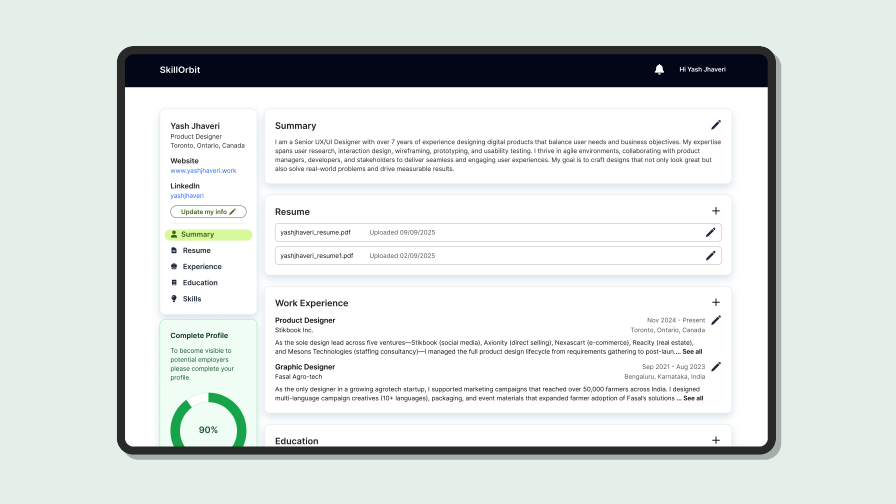Click Stikbook Inc. company name
The width and height of the screenshot is (896, 504).
[294, 330]
